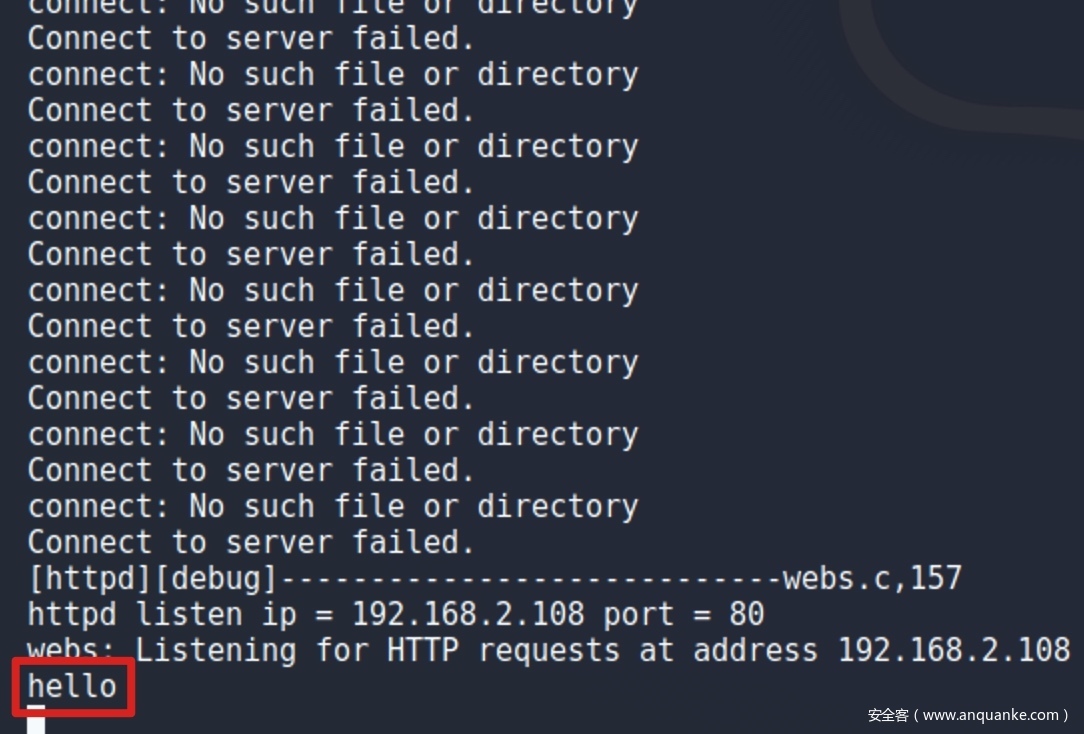Click the word "HTTP" in the webs line
This screenshot has height=734, width=1084.
(x=423, y=650)
